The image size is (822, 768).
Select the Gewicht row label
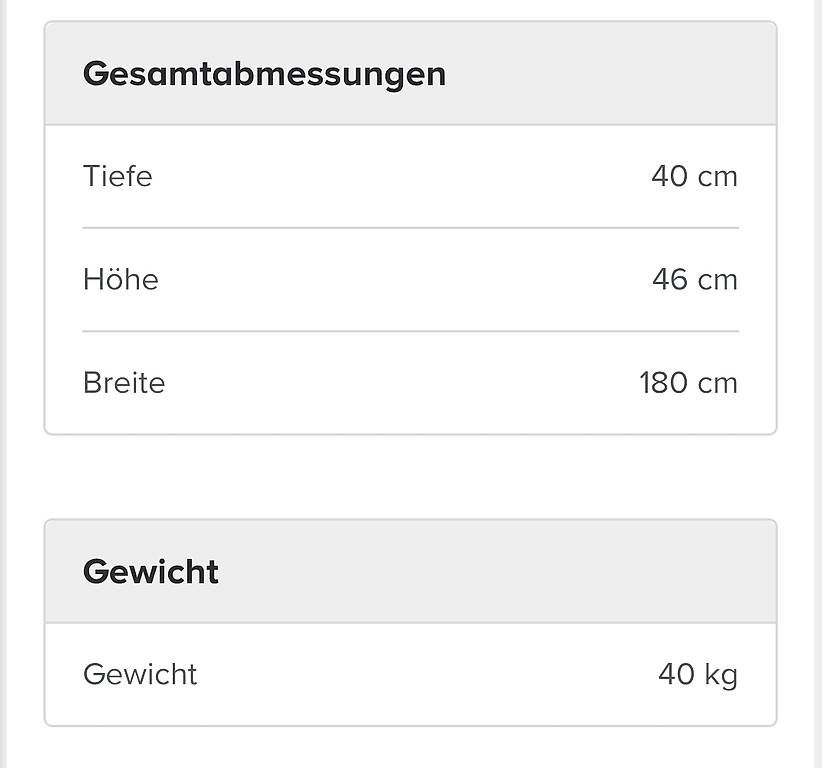pos(140,674)
